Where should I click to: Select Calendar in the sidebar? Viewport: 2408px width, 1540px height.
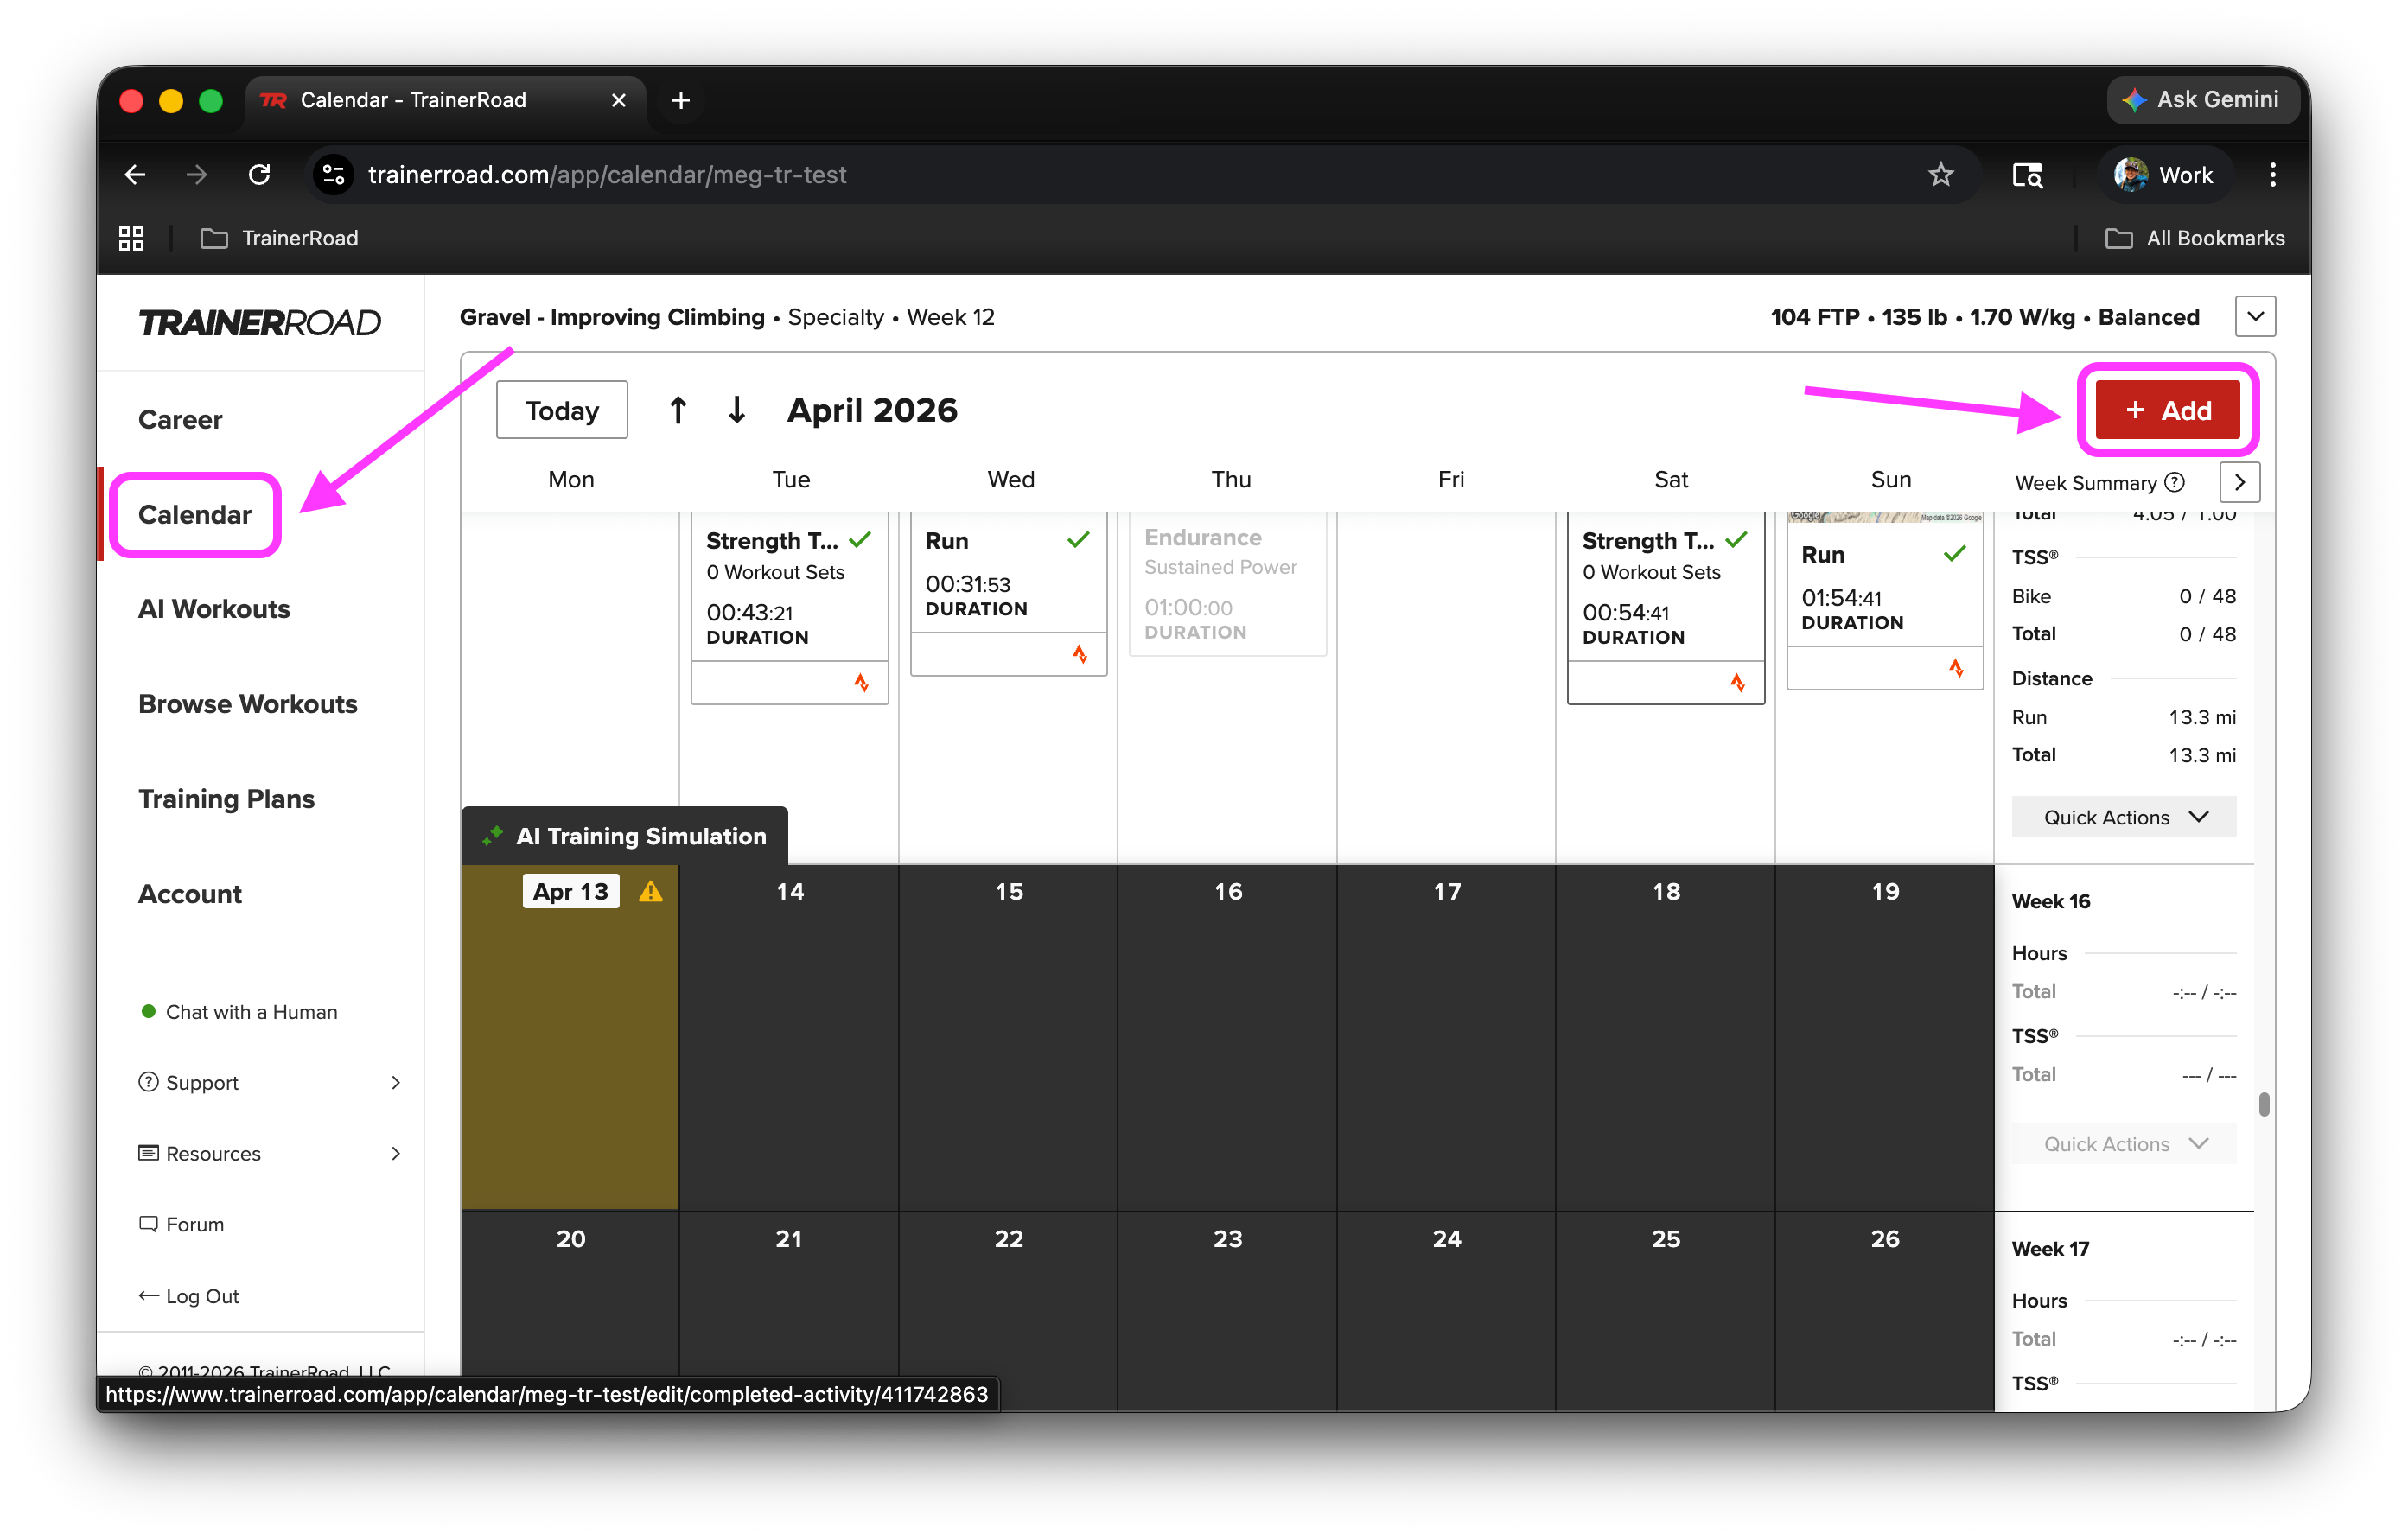[x=195, y=515]
